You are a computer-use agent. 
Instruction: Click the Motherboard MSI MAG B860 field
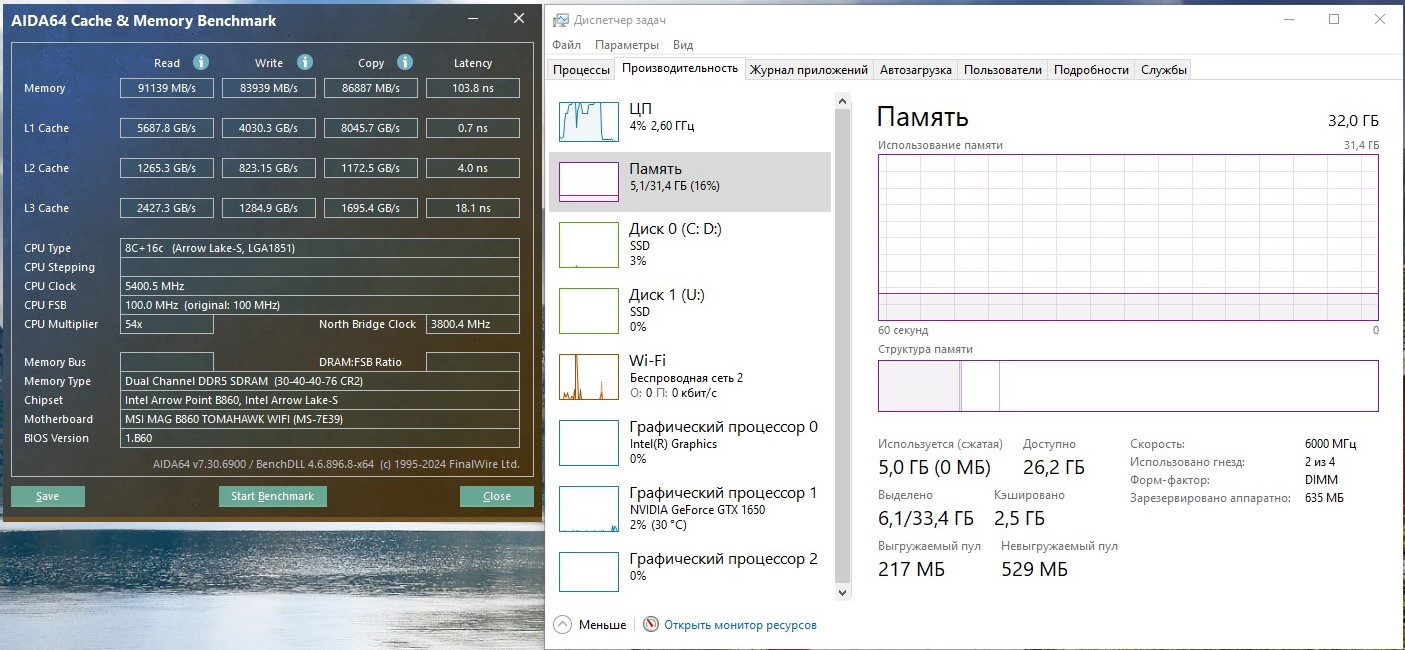pyautogui.click(x=320, y=419)
